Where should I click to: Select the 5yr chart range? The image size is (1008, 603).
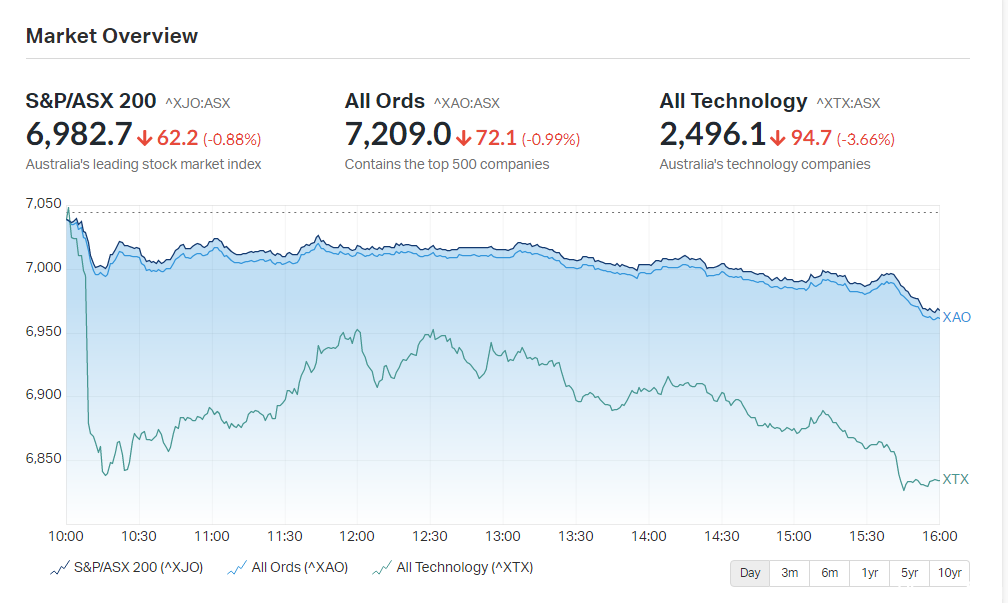pos(909,573)
